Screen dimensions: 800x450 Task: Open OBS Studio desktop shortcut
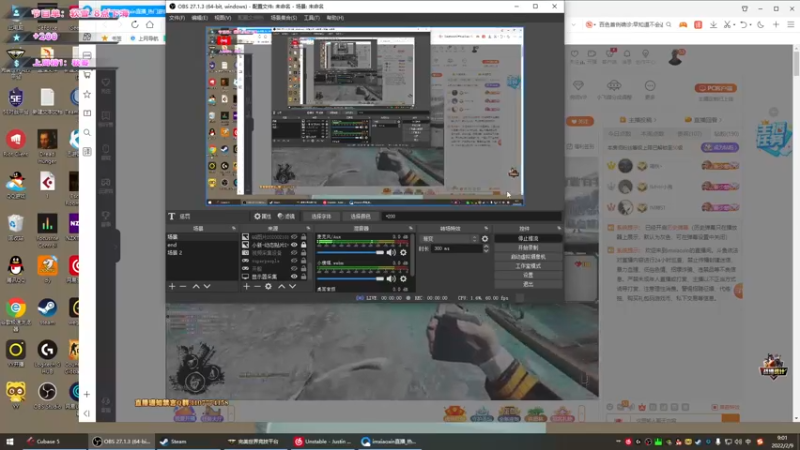pyautogui.click(x=47, y=395)
